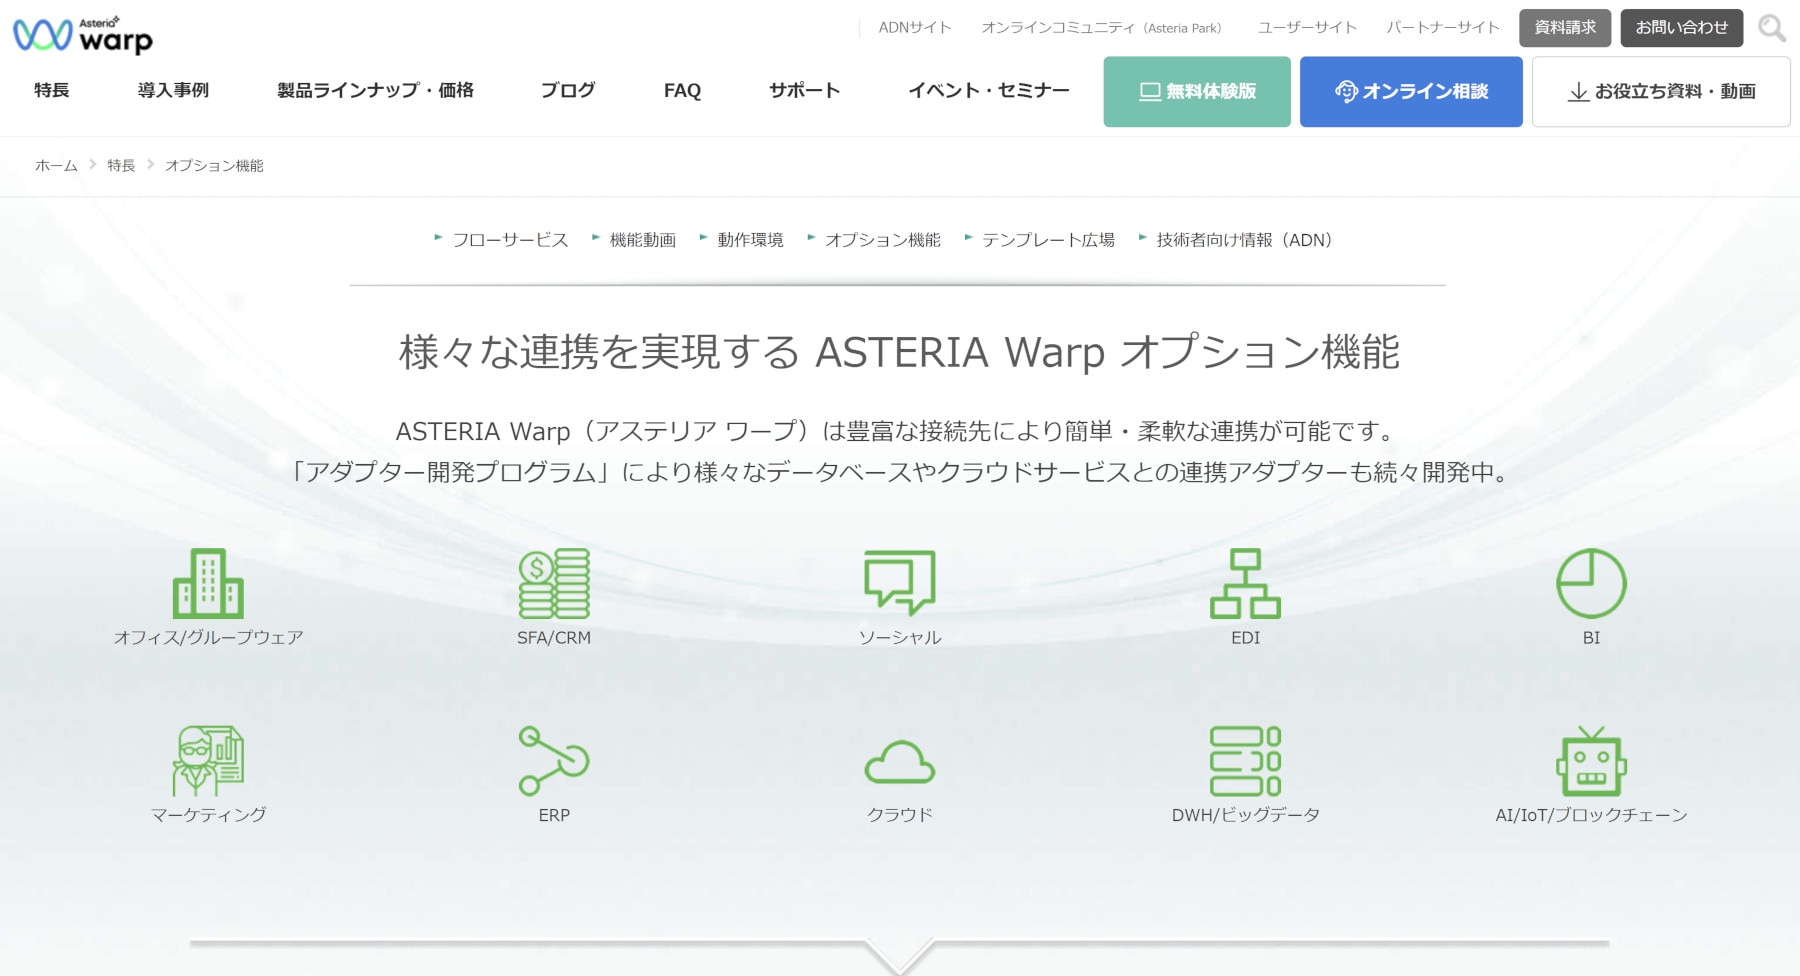Image resolution: width=1800 pixels, height=976 pixels.
Task: Jump to テンプレート広場 anchor link
Action: [x=1047, y=240]
